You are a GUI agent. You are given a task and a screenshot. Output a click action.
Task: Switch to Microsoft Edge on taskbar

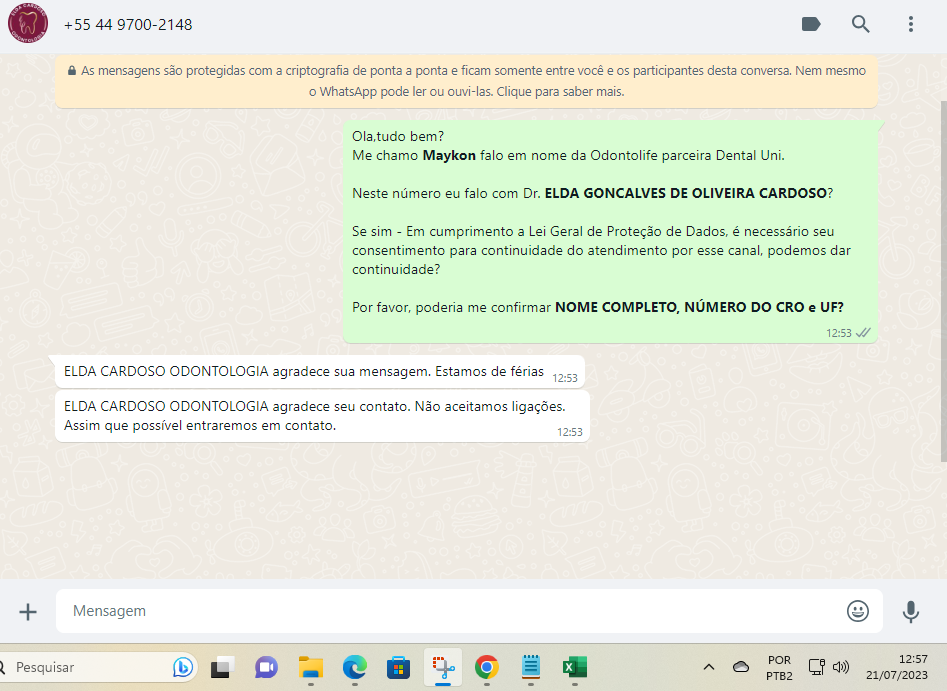coord(355,667)
